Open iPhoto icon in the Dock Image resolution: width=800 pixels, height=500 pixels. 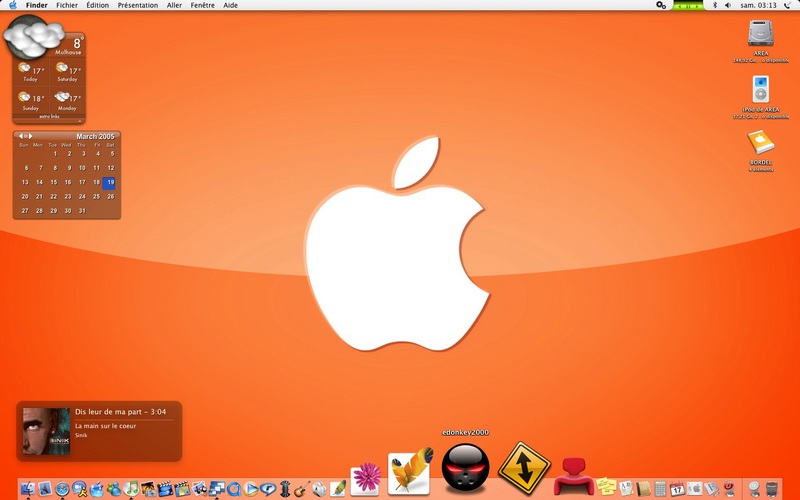click(148, 489)
